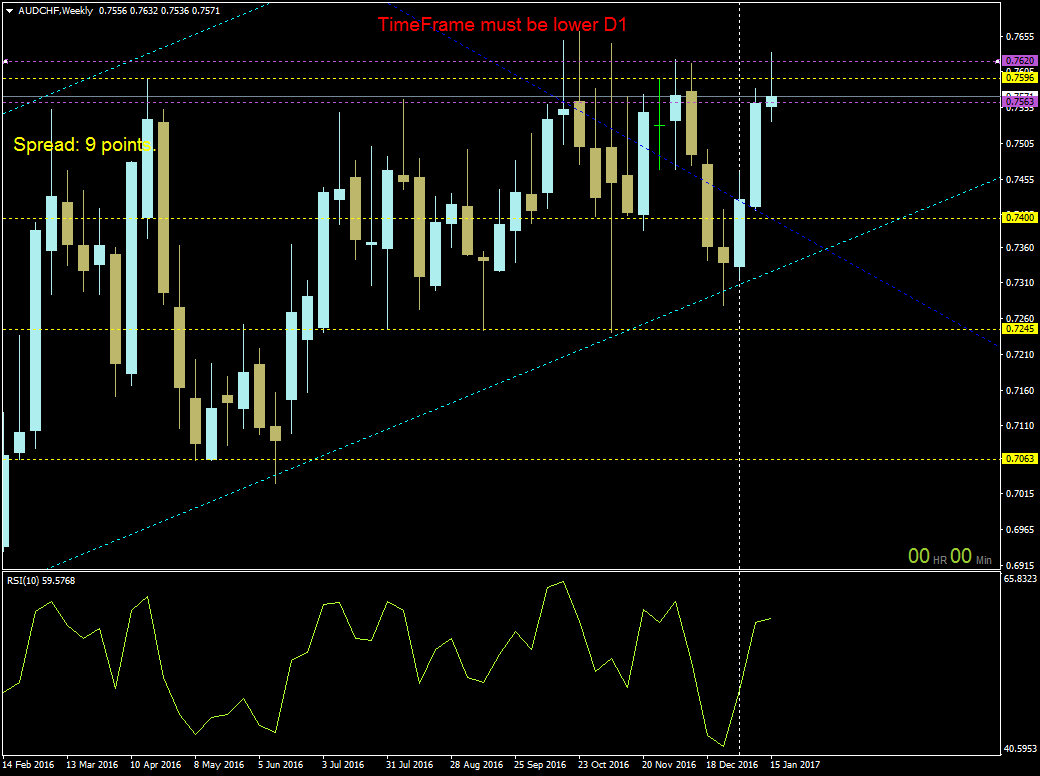1040x776 pixels.
Task: Click the 15 Jan 2017 date label
Action: pos(795,765)
